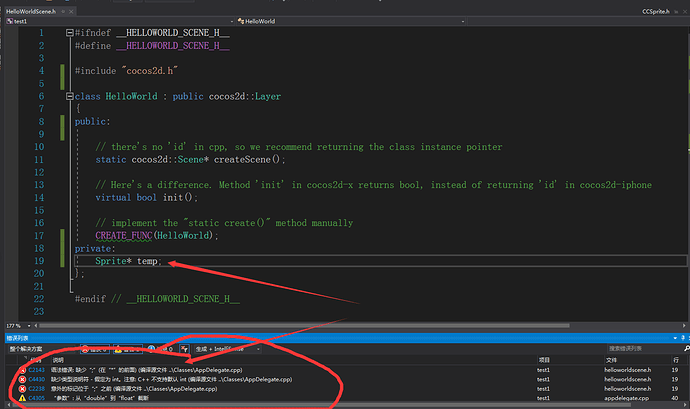The height and width of the screenshot is (409, 690).
Task: Select the double to float truncation warning
Action: point(101,398)
